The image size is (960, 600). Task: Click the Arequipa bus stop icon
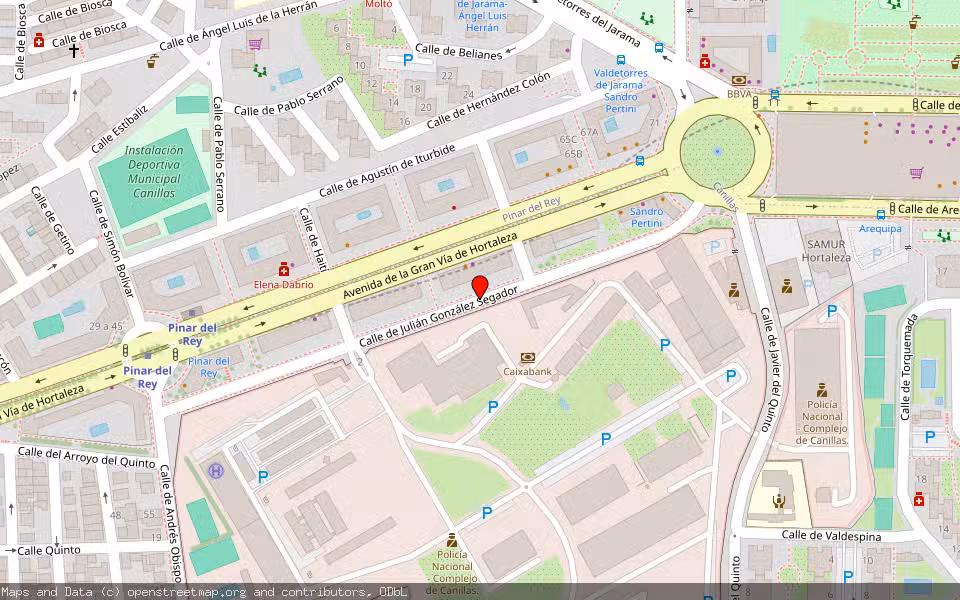coord(880,215)
